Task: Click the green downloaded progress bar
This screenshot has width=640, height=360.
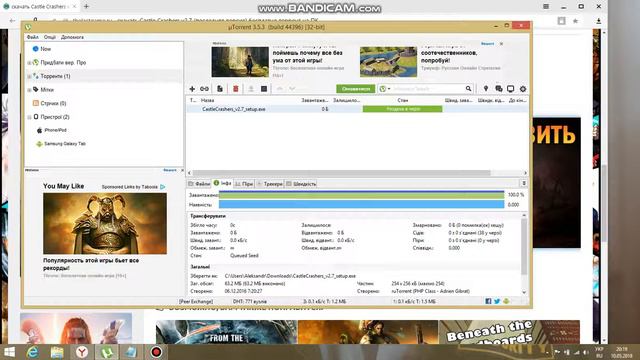Action: tap(362, 195)
